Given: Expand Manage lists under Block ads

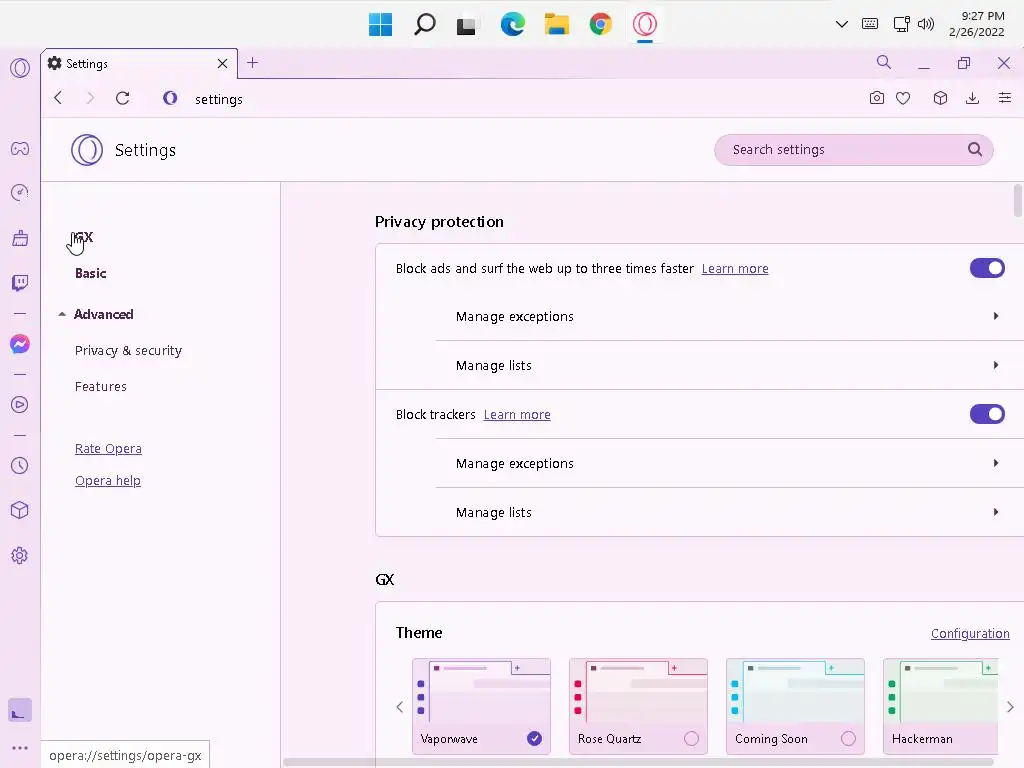Looking at the screenshot, I should click(729, 365).
